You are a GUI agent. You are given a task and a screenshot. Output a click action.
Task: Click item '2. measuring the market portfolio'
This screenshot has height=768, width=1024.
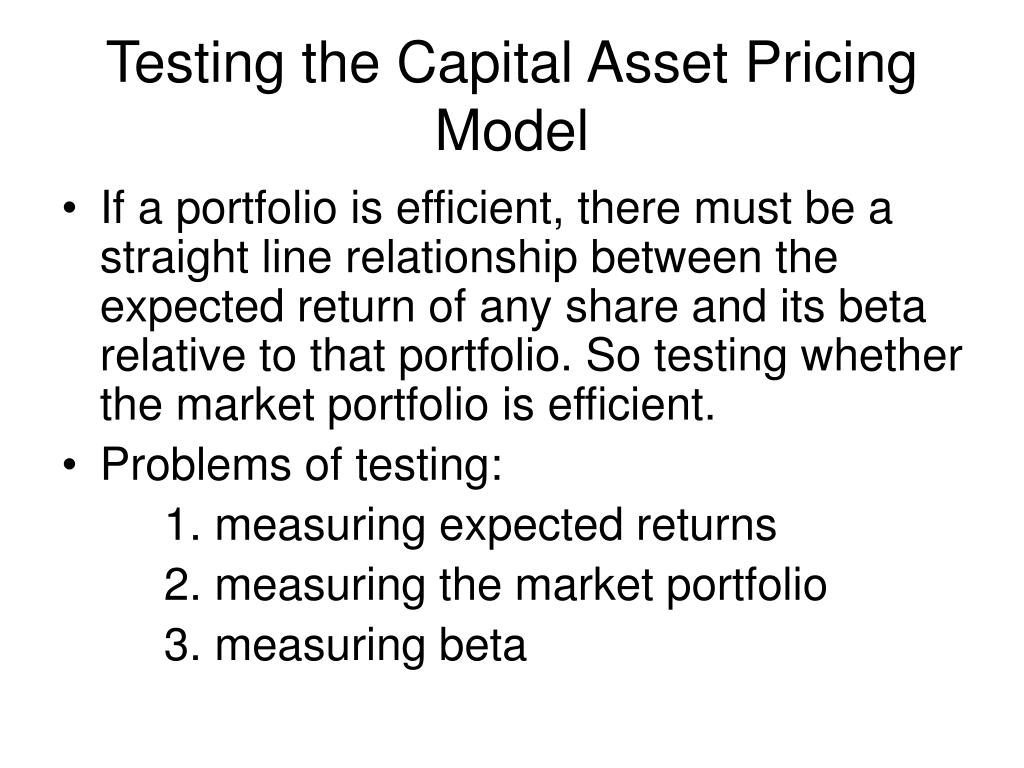click(496, 585)
